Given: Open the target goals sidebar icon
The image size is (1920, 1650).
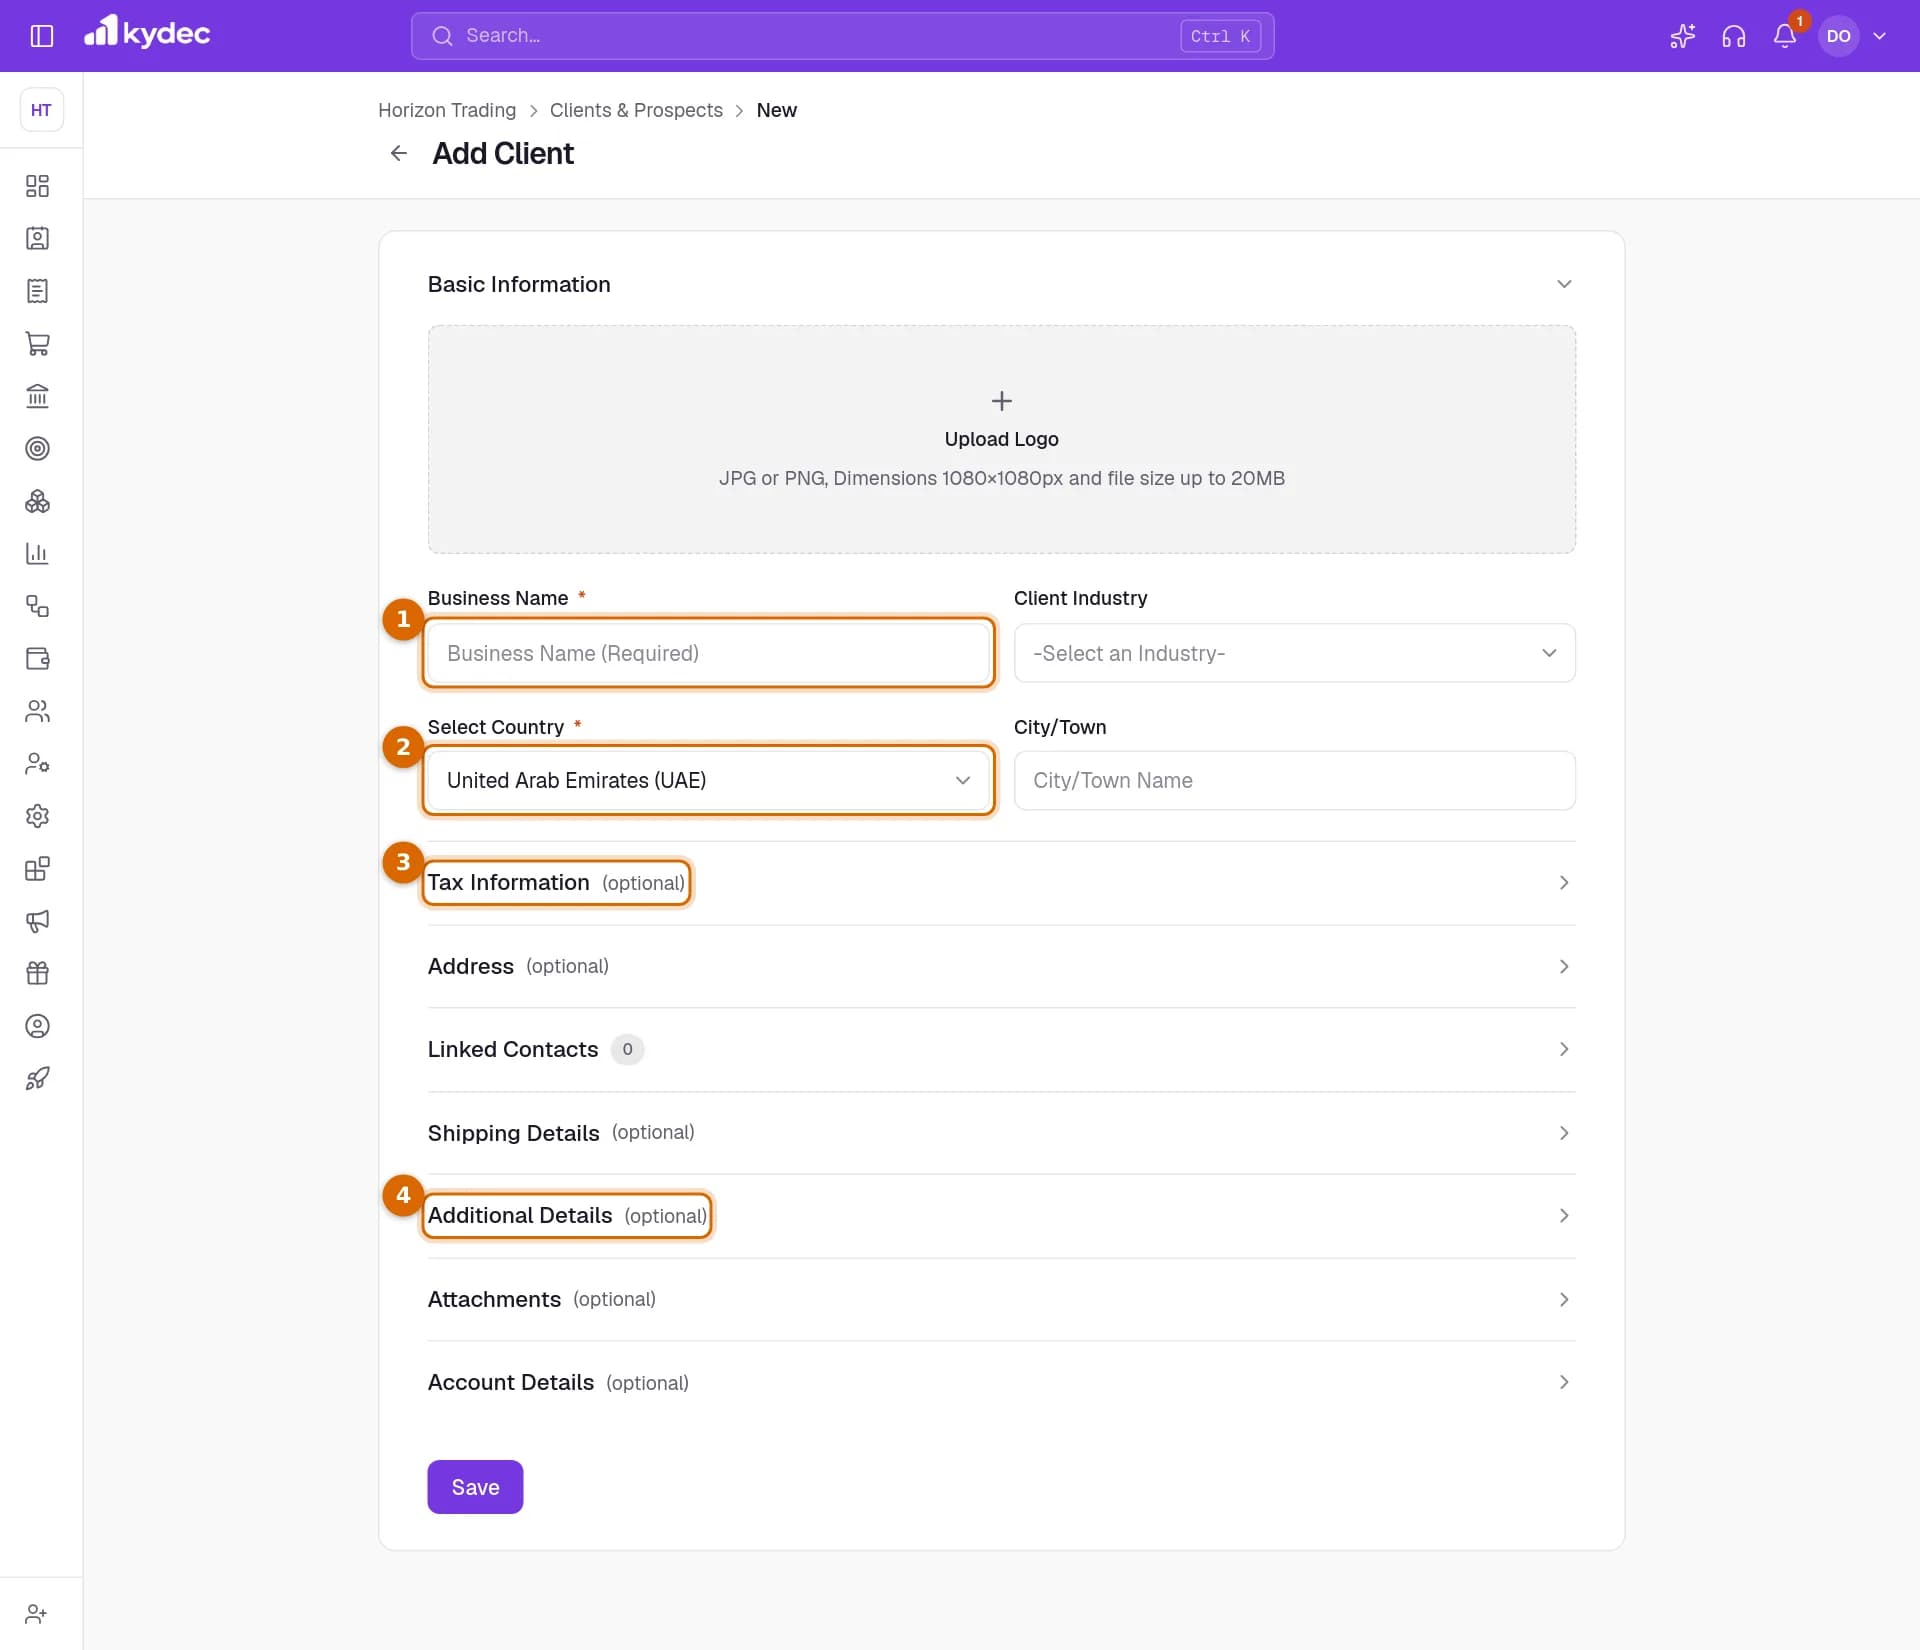Looking at the screenshot, I should click(38, 448).
